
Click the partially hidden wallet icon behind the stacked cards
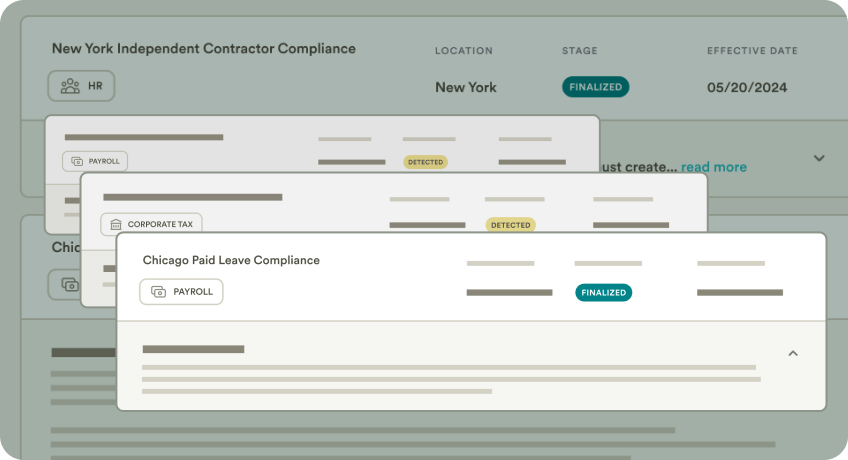[x=70, y=285]
